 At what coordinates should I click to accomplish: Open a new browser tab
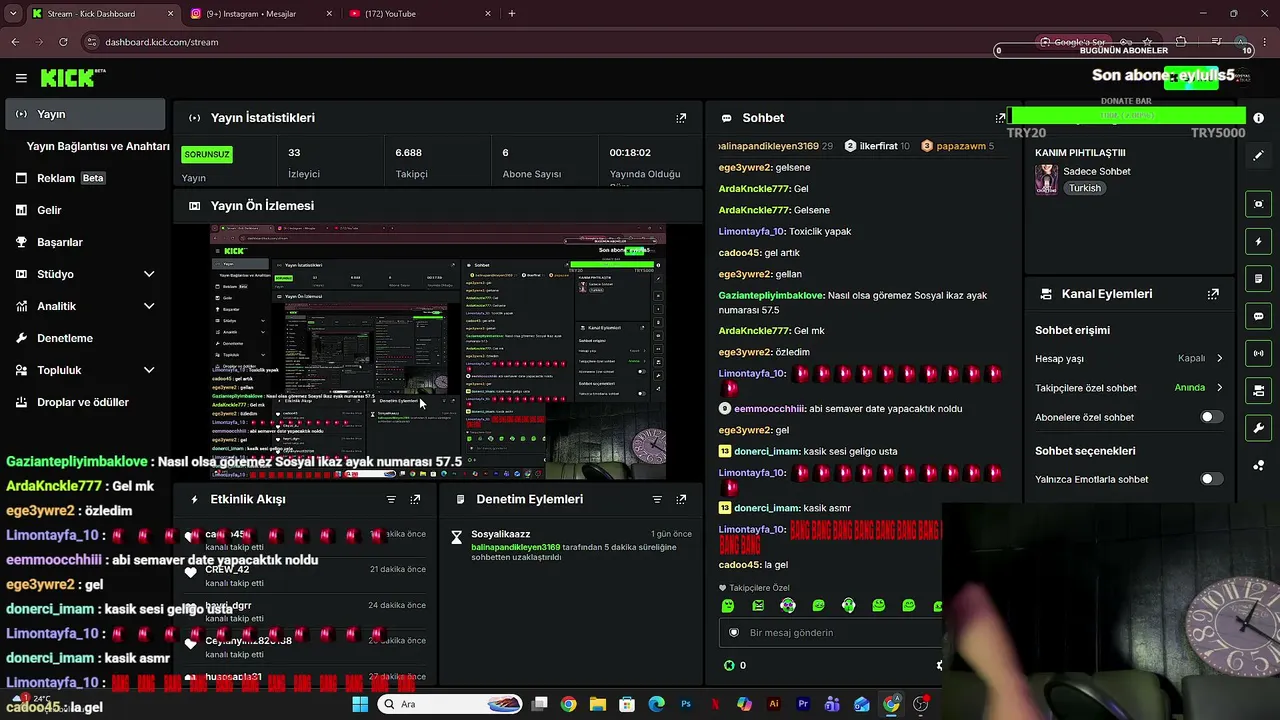tap(512, 14)
